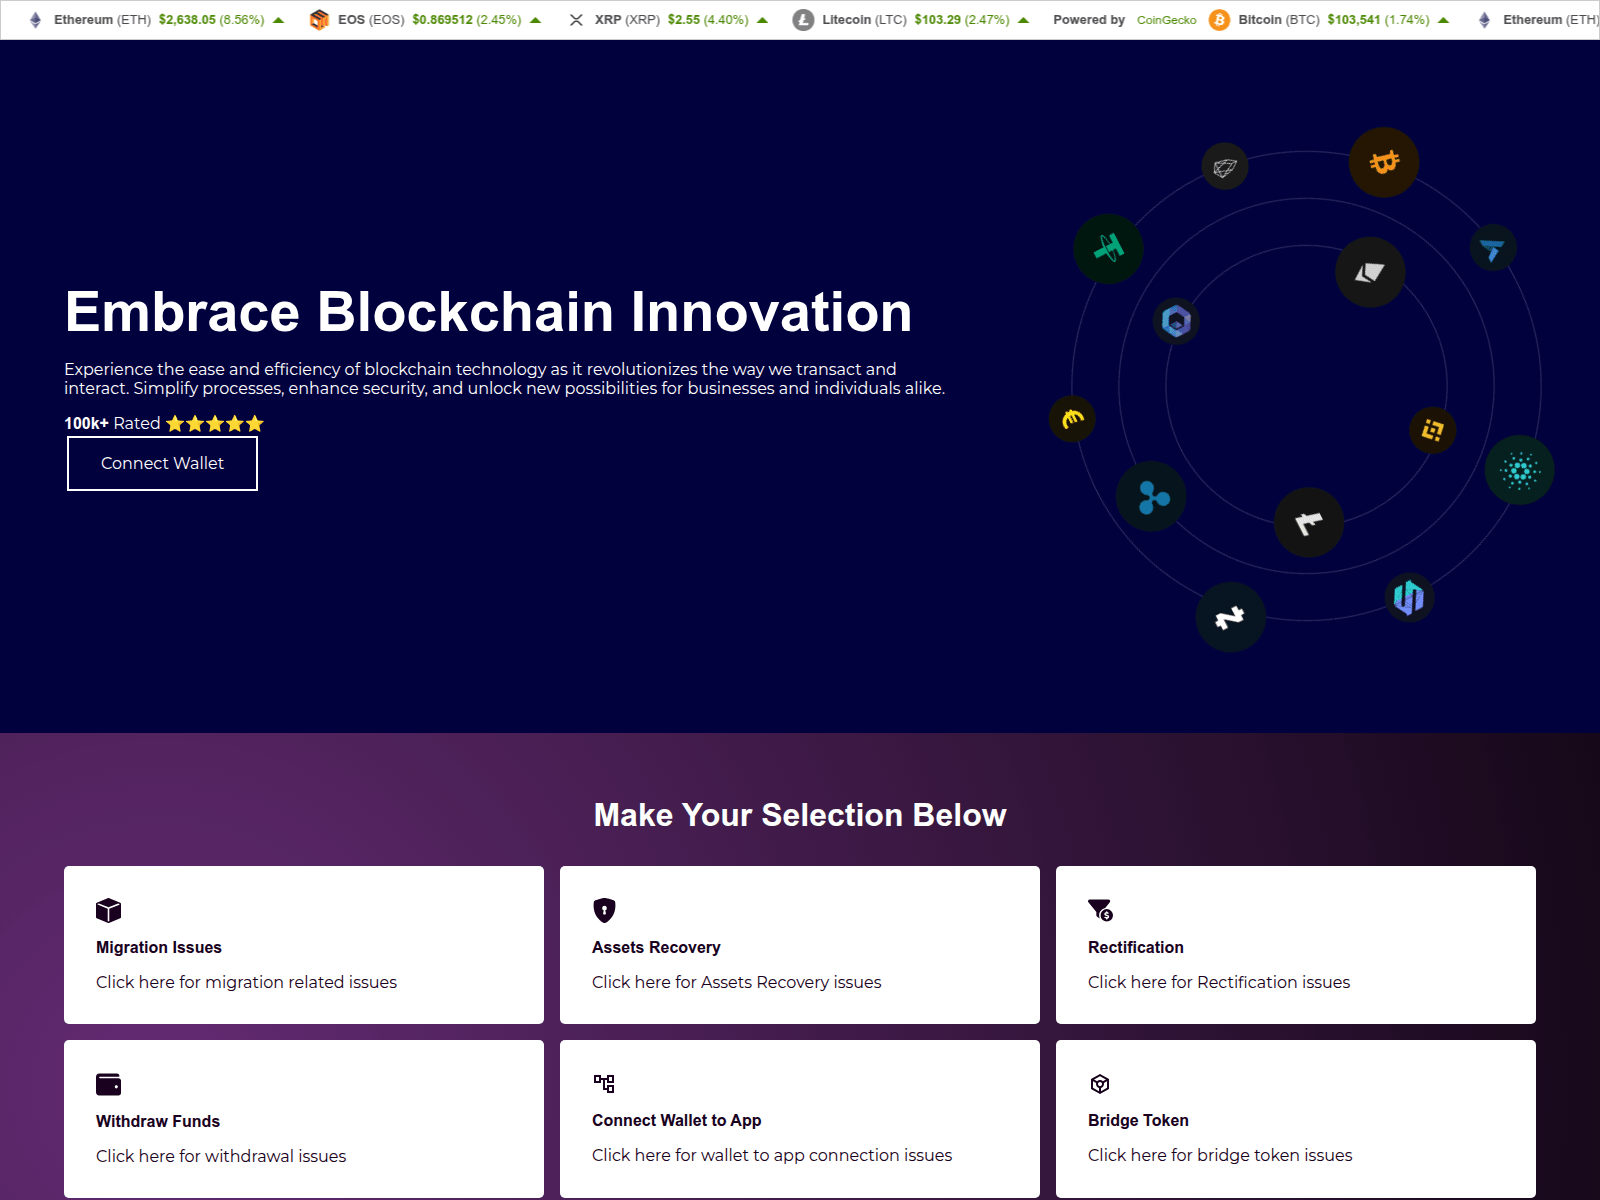Click the blue number-seven orbit icon
The image size is (1600, 1200).
[x=1493, y=248]
